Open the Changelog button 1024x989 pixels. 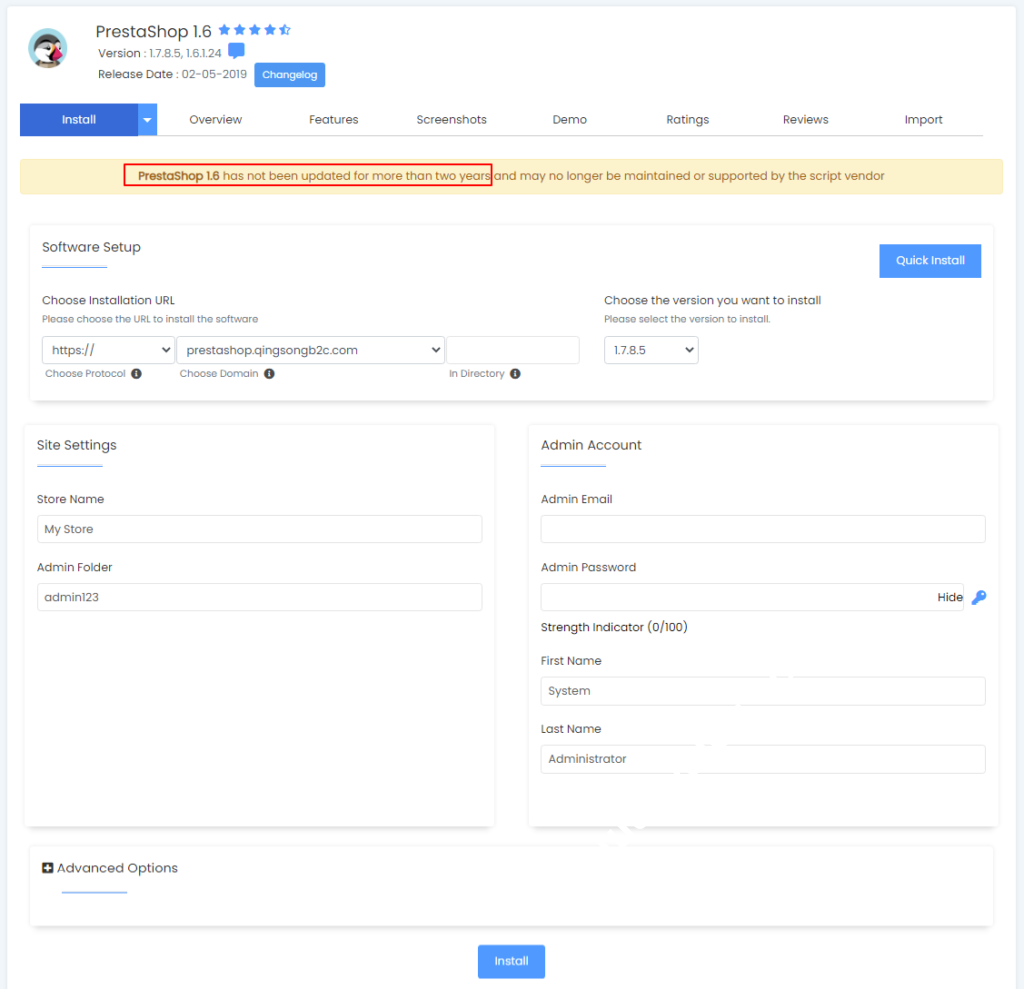click(289, 75)
